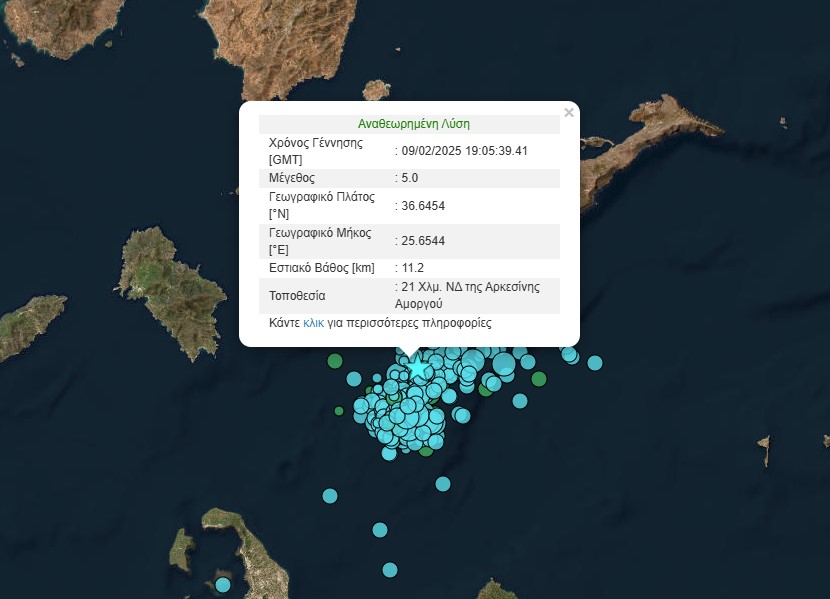
Task: Click the origin time 09/02/2025 19:05:39.41
Action: tap(464, 151)
